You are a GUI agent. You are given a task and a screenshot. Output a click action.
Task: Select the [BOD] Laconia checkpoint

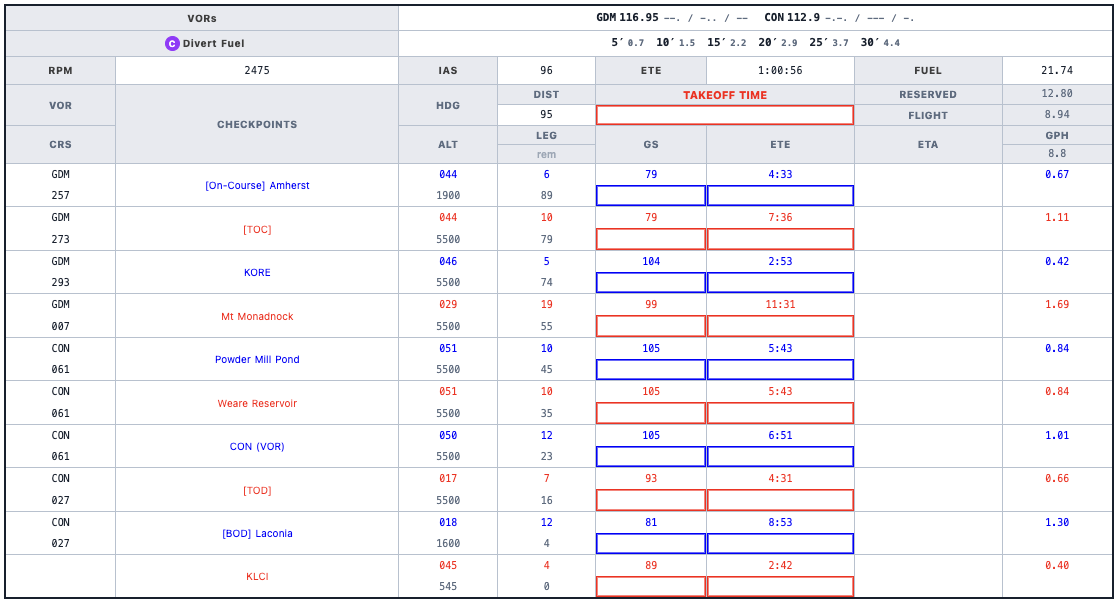click(257, 534)
